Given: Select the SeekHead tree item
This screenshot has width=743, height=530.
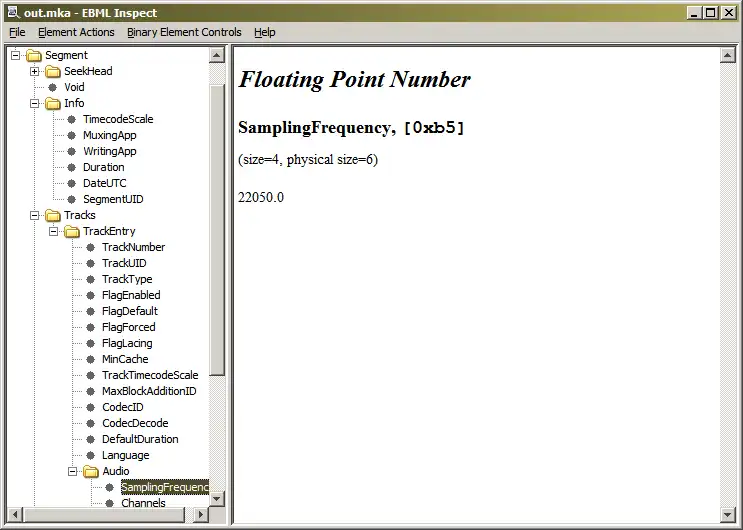Looking at the screenshot, I should [88, 72].
